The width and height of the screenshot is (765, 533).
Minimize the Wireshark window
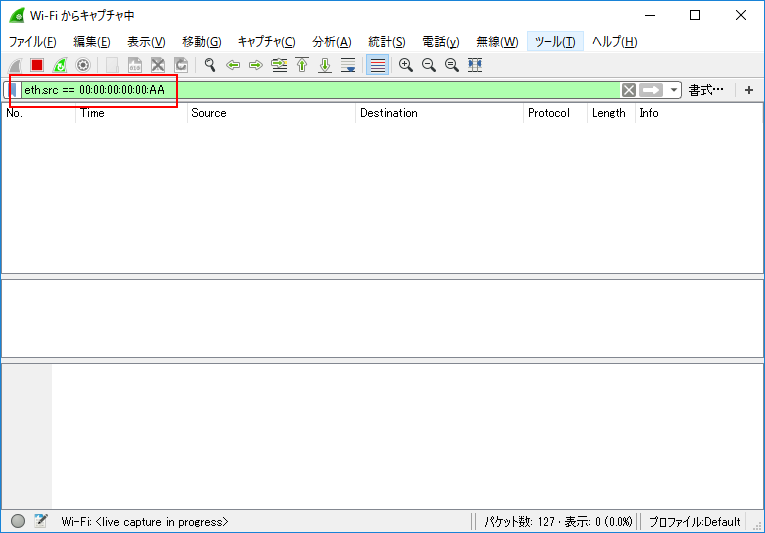pyautogui.click(x=650, y=16)
